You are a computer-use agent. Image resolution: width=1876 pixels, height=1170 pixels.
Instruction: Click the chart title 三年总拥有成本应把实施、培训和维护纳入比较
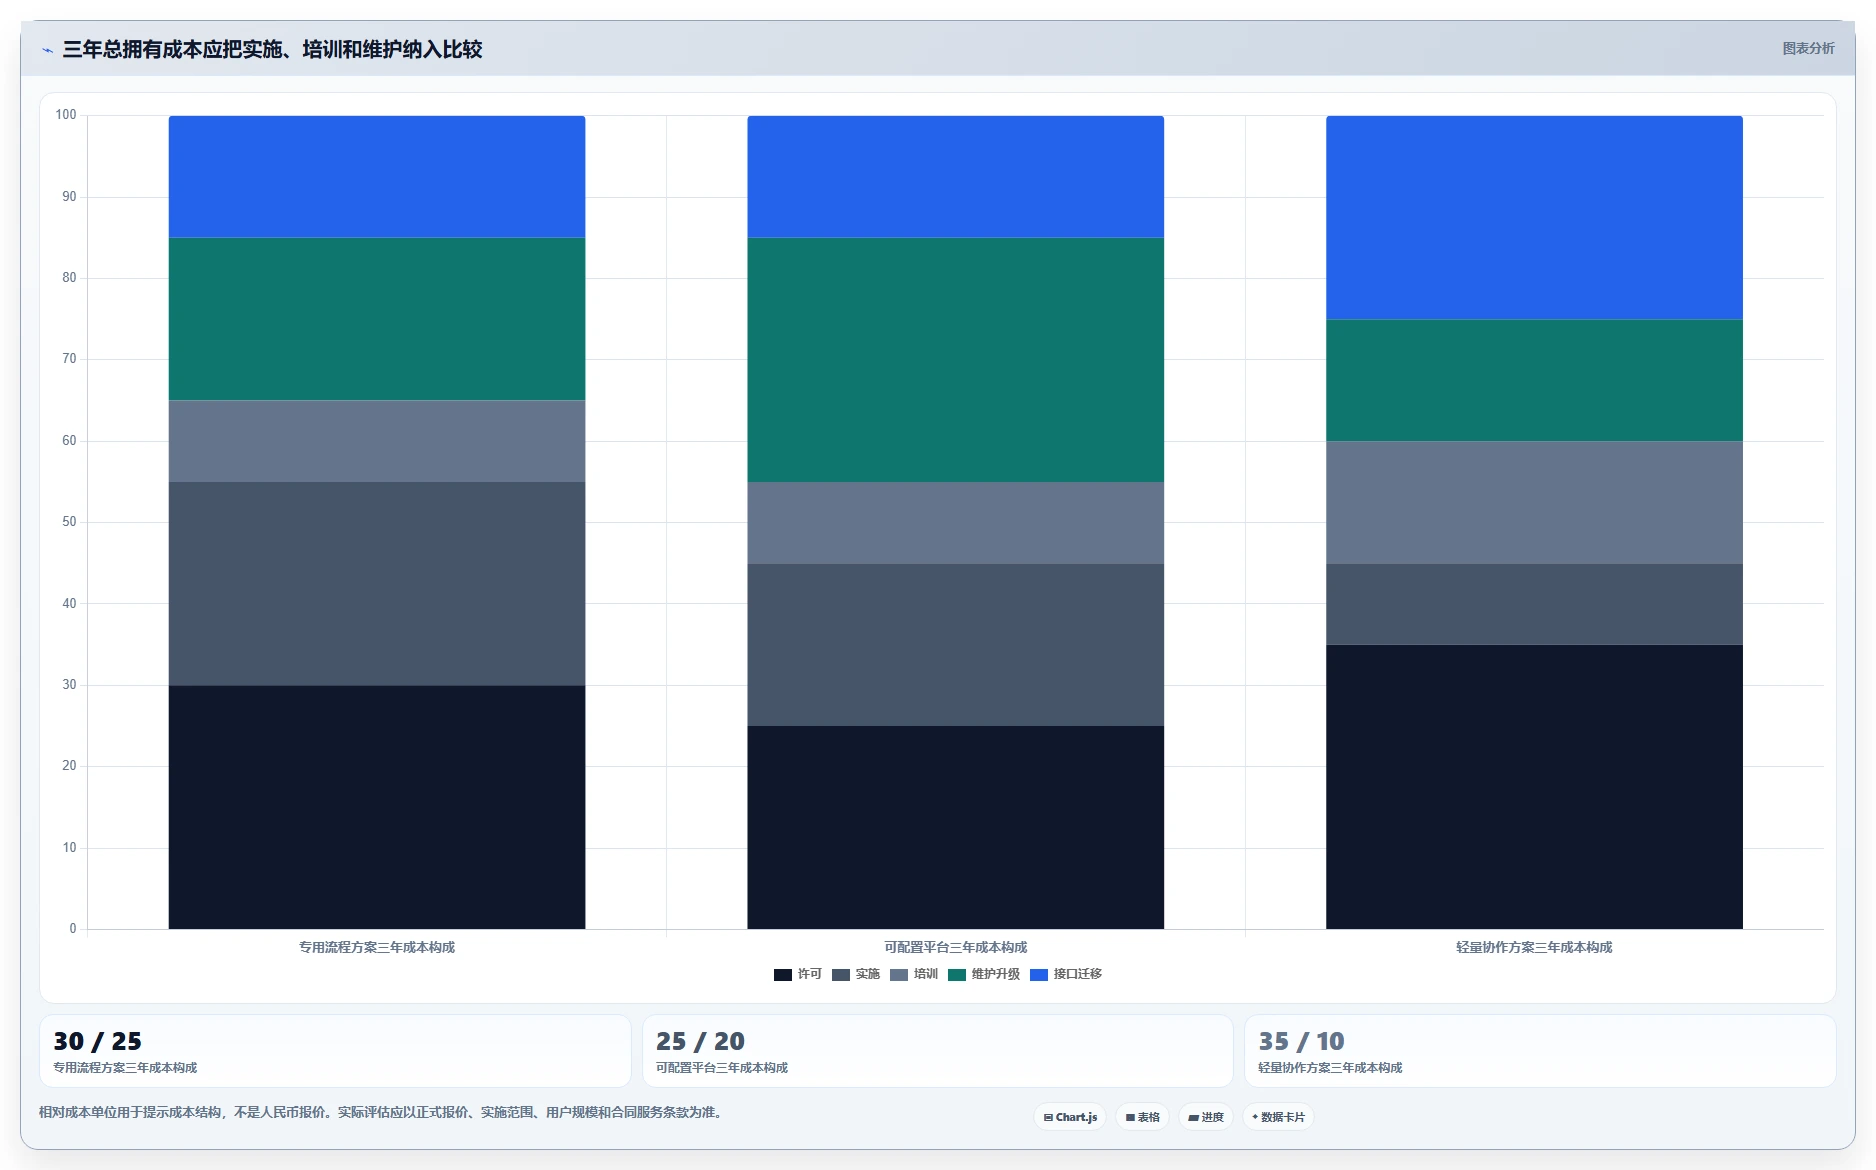272,49
